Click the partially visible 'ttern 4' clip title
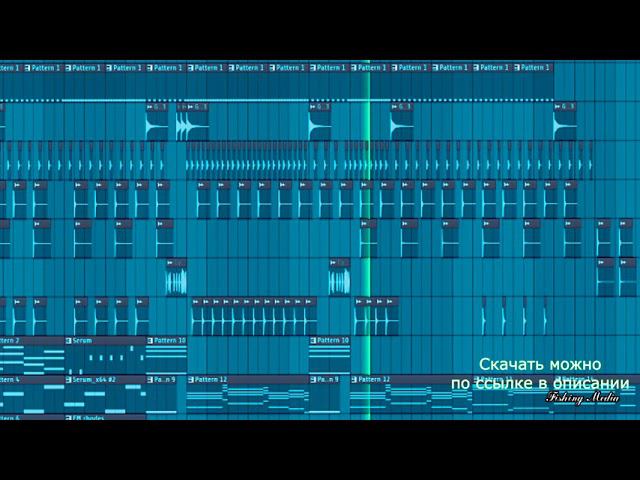This screenshot has width=640, height=480. coord(10,380)
